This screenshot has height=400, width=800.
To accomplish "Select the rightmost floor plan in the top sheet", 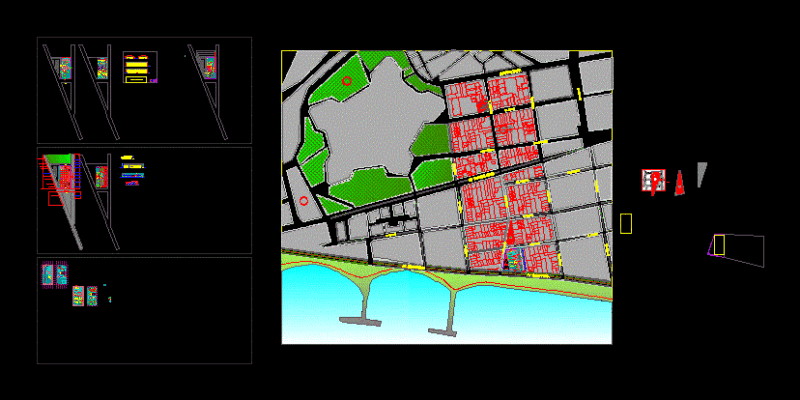I will click(x=211, y=68).
